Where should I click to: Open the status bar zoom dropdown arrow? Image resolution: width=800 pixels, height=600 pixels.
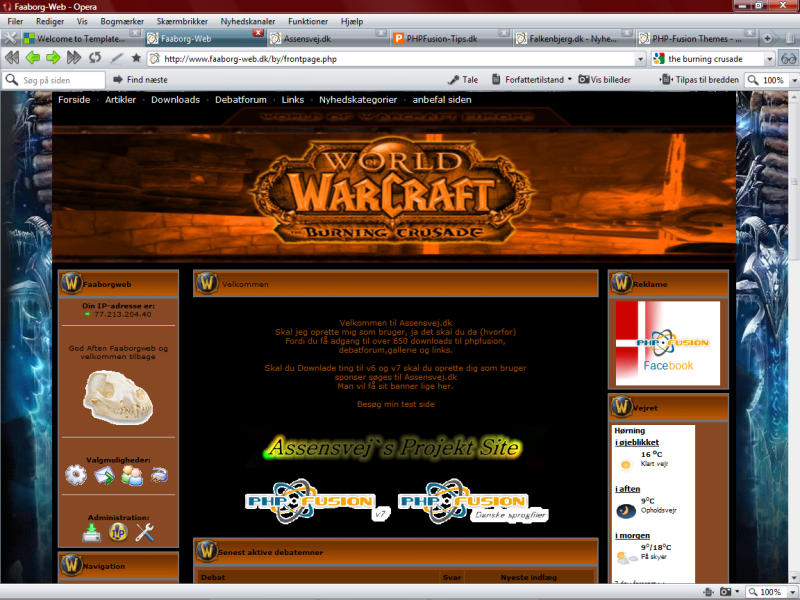(792, 592)
